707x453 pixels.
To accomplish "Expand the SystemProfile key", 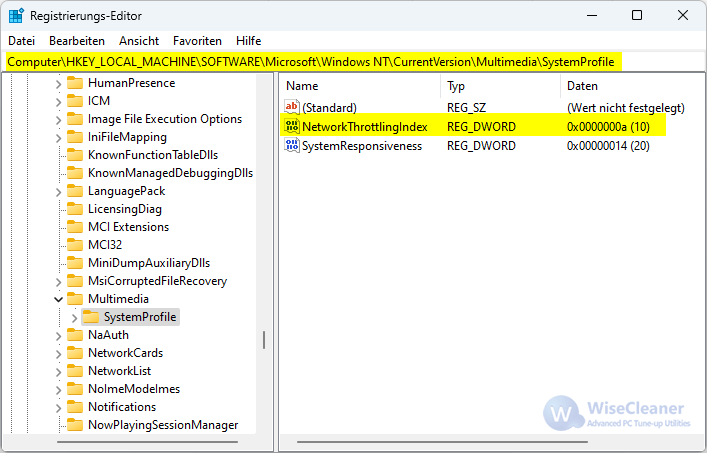I will click(74, 318).
